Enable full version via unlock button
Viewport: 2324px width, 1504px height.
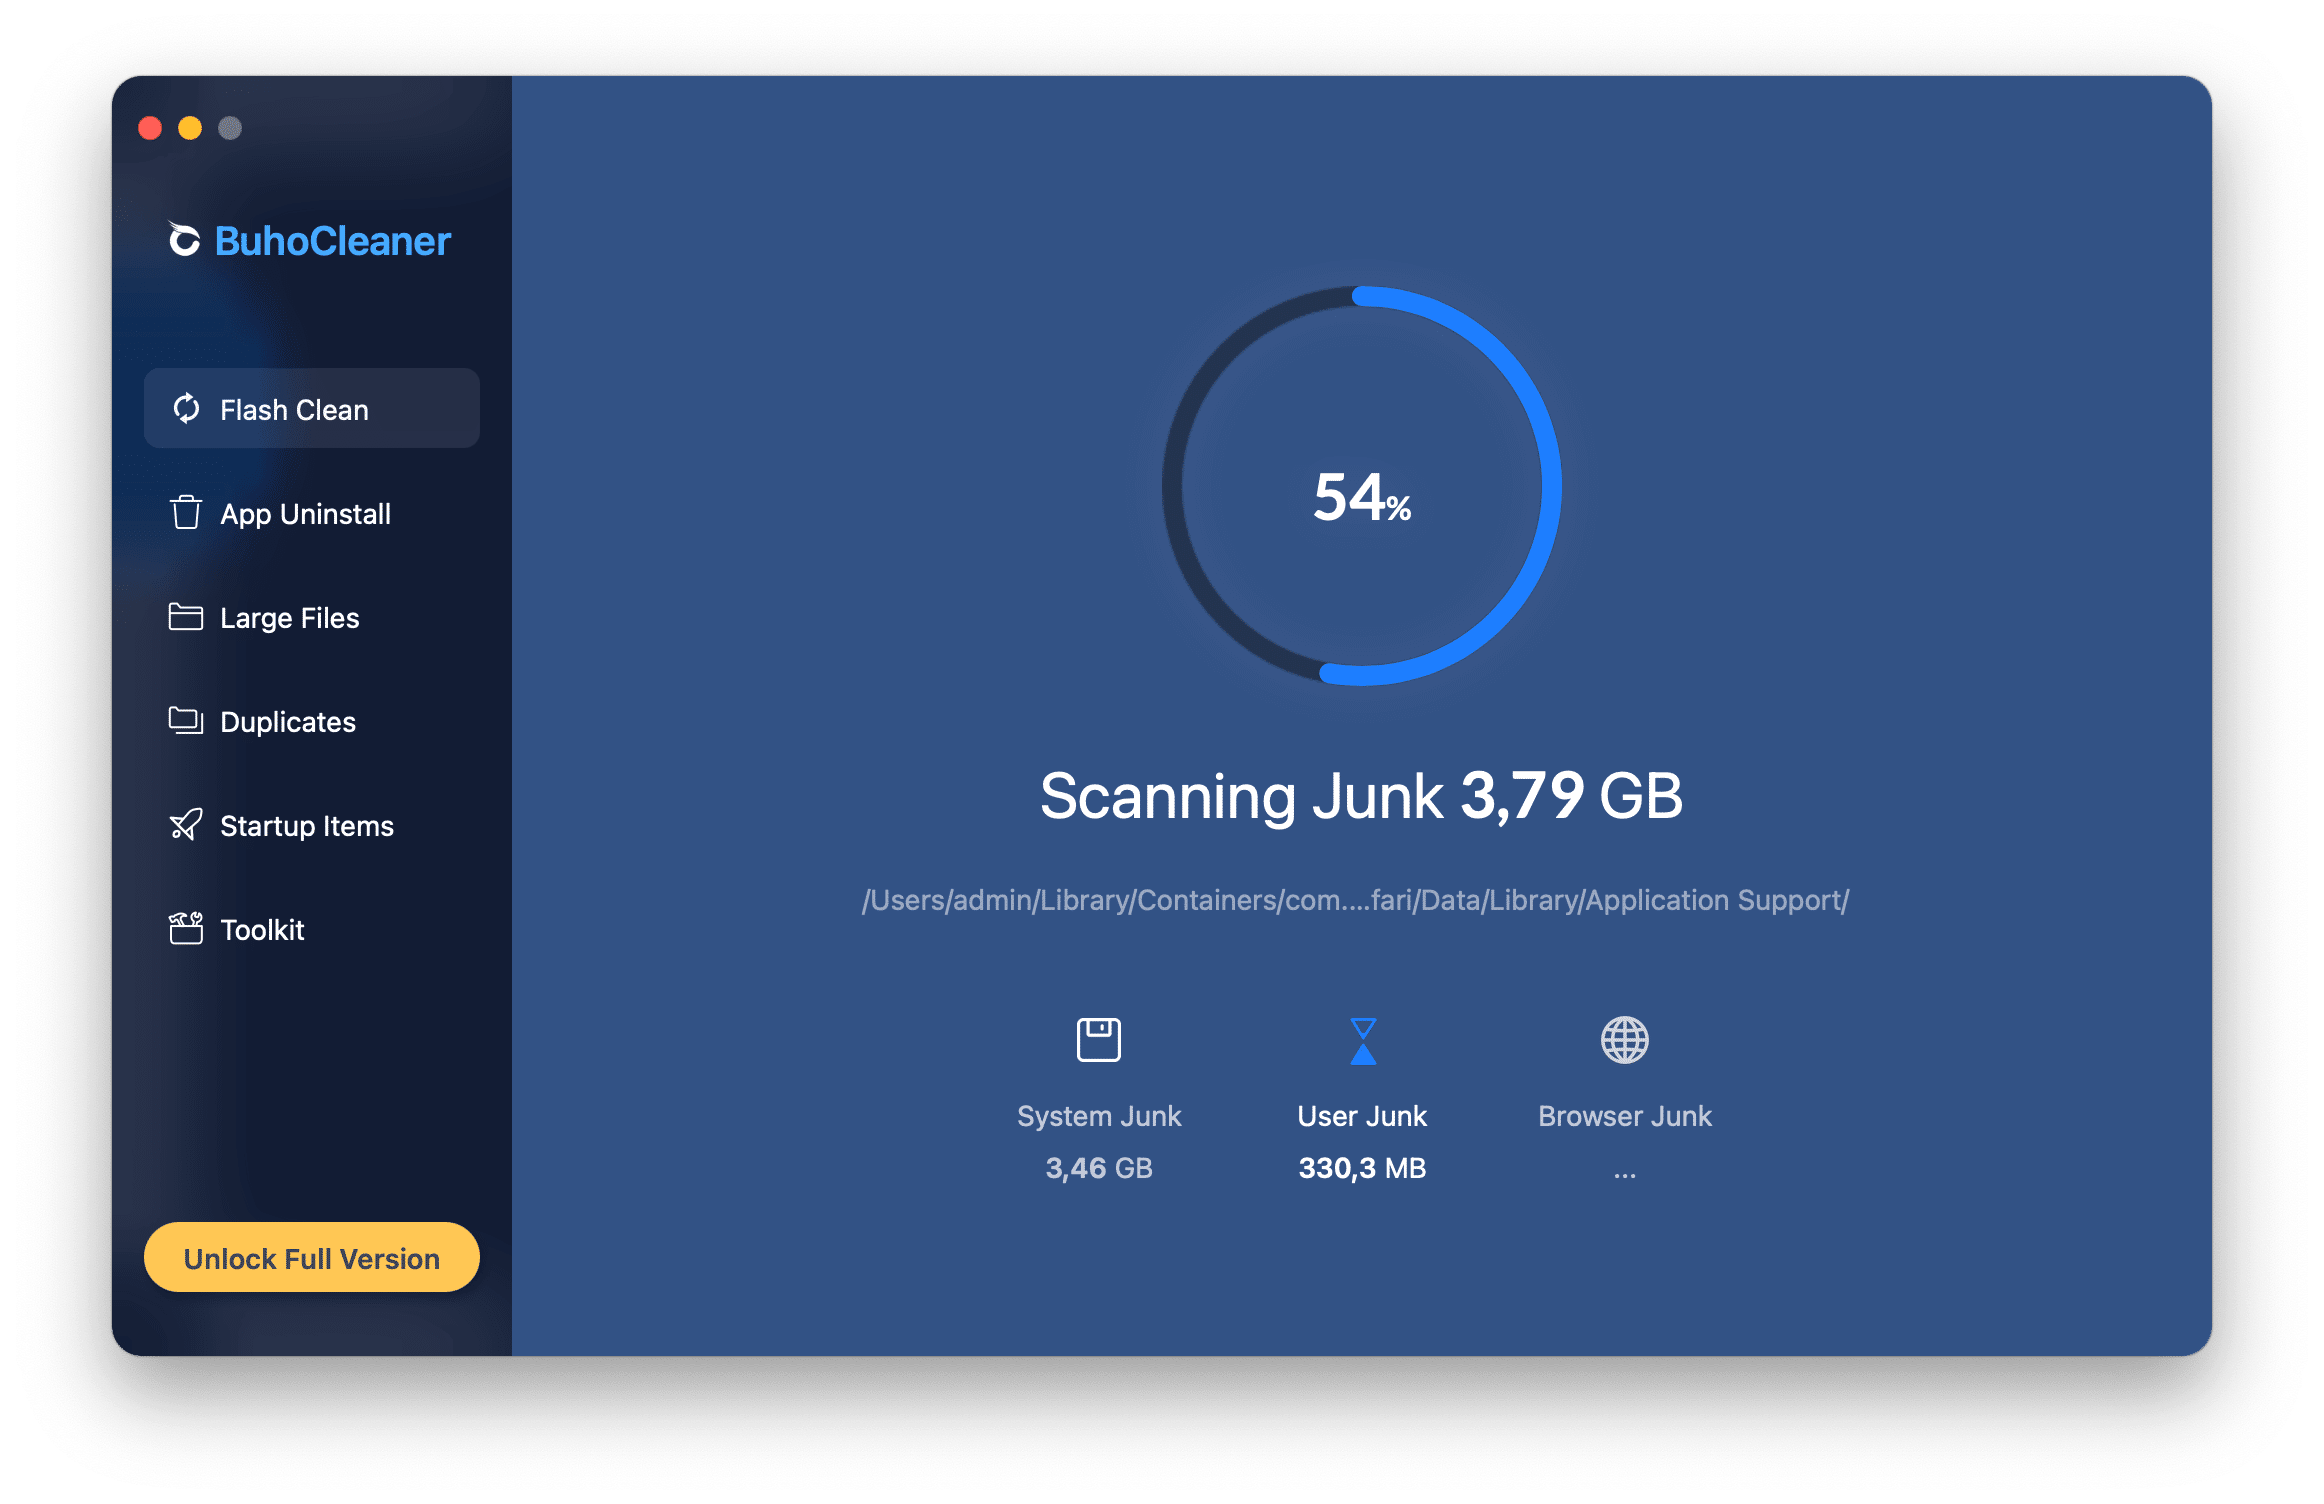(312, 1258)
